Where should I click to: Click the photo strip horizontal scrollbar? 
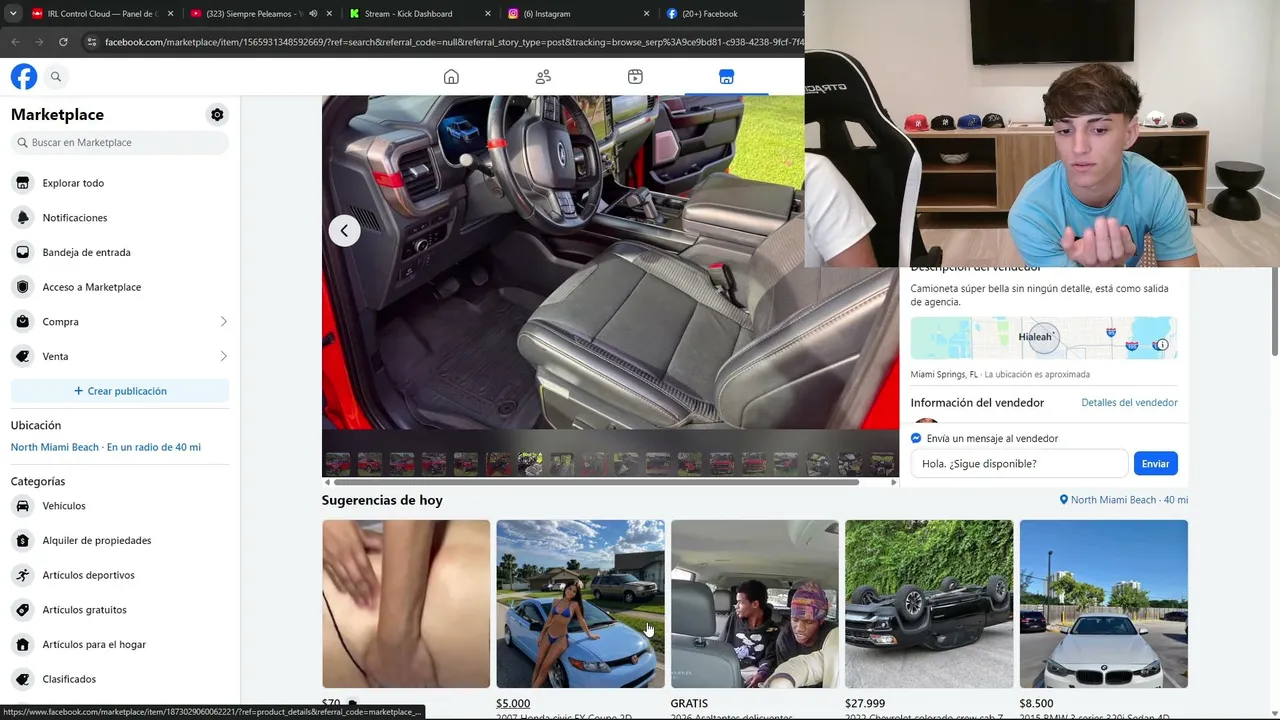(x=596, y=483)
